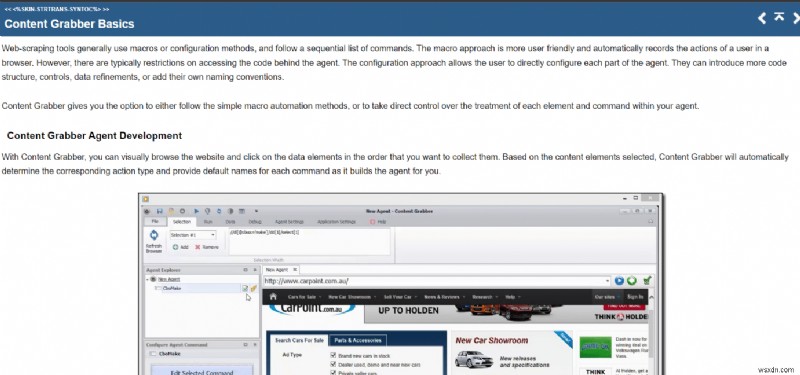Image resolution: width=800 pixels, height=375 pixels.
Task: Click the green refresh circle beside URL
Action: (x=632, y=281)
